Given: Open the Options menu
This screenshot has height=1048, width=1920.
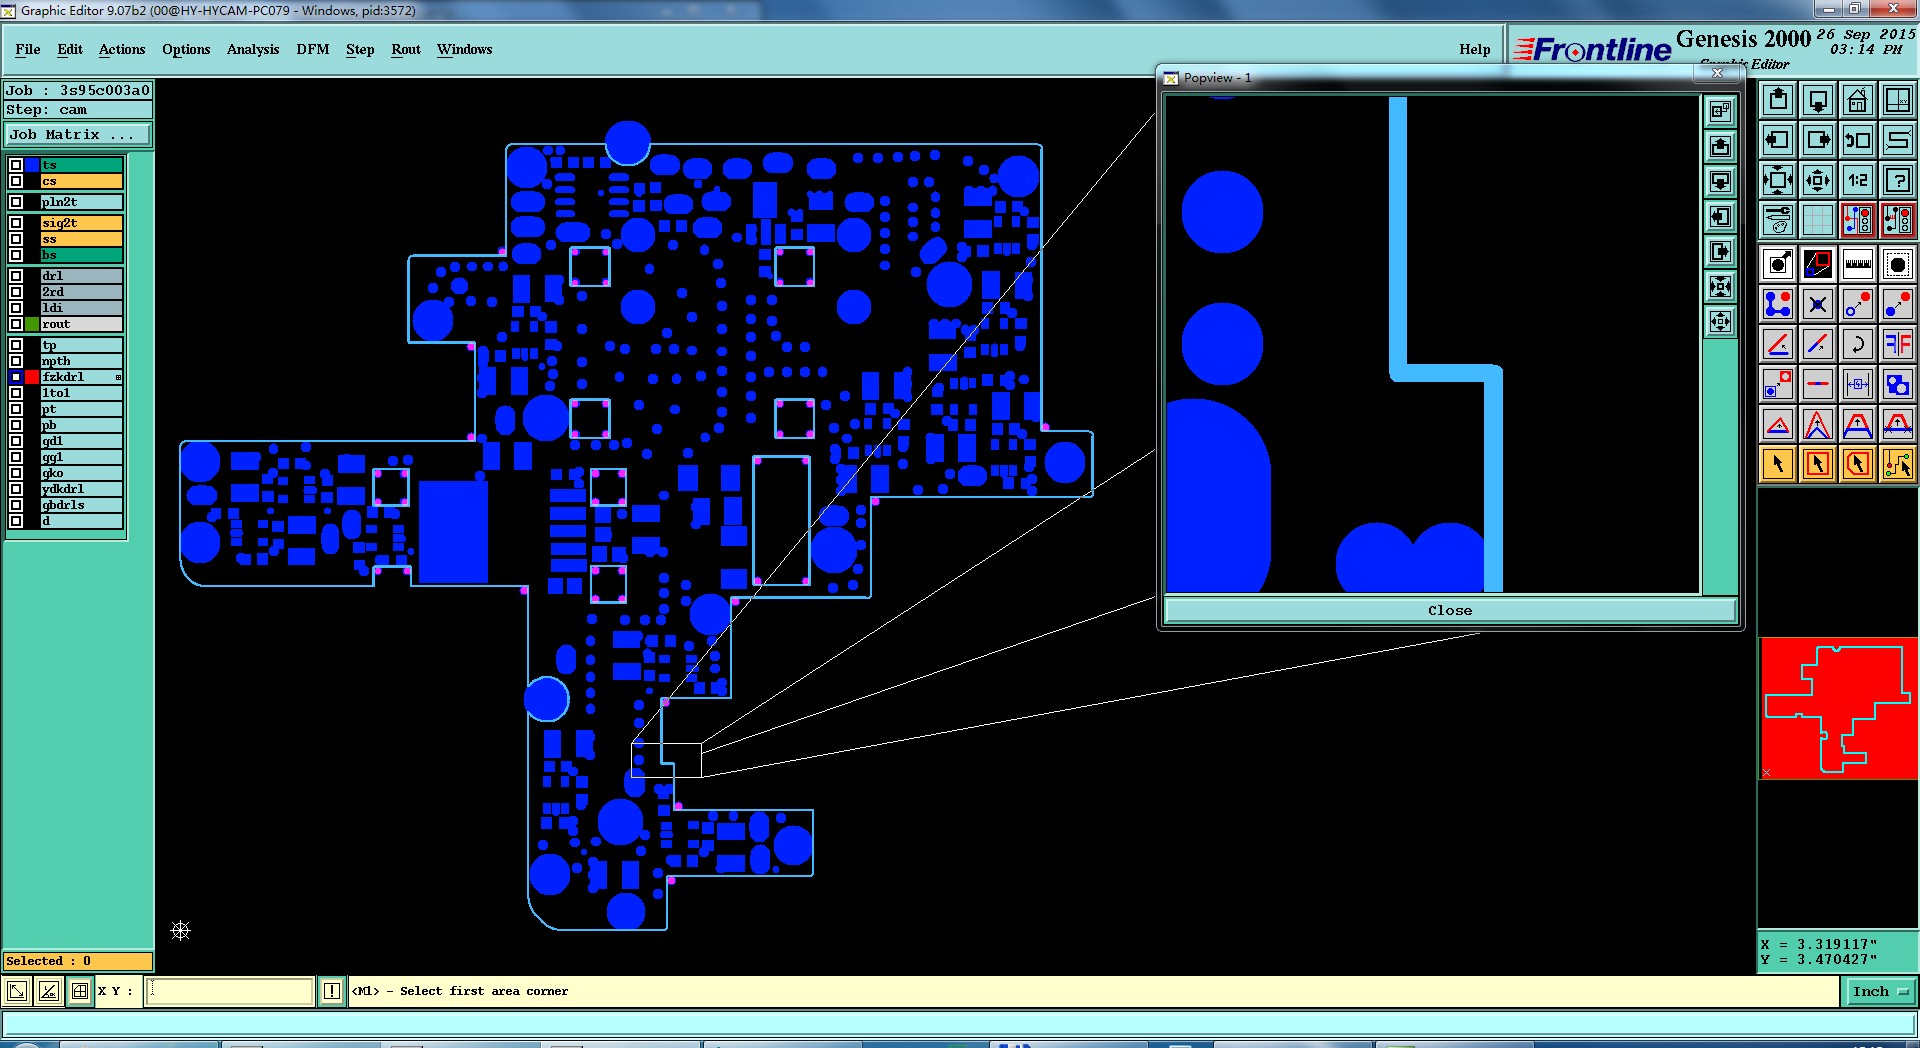Looking at the screenshot, I should 186,49.
